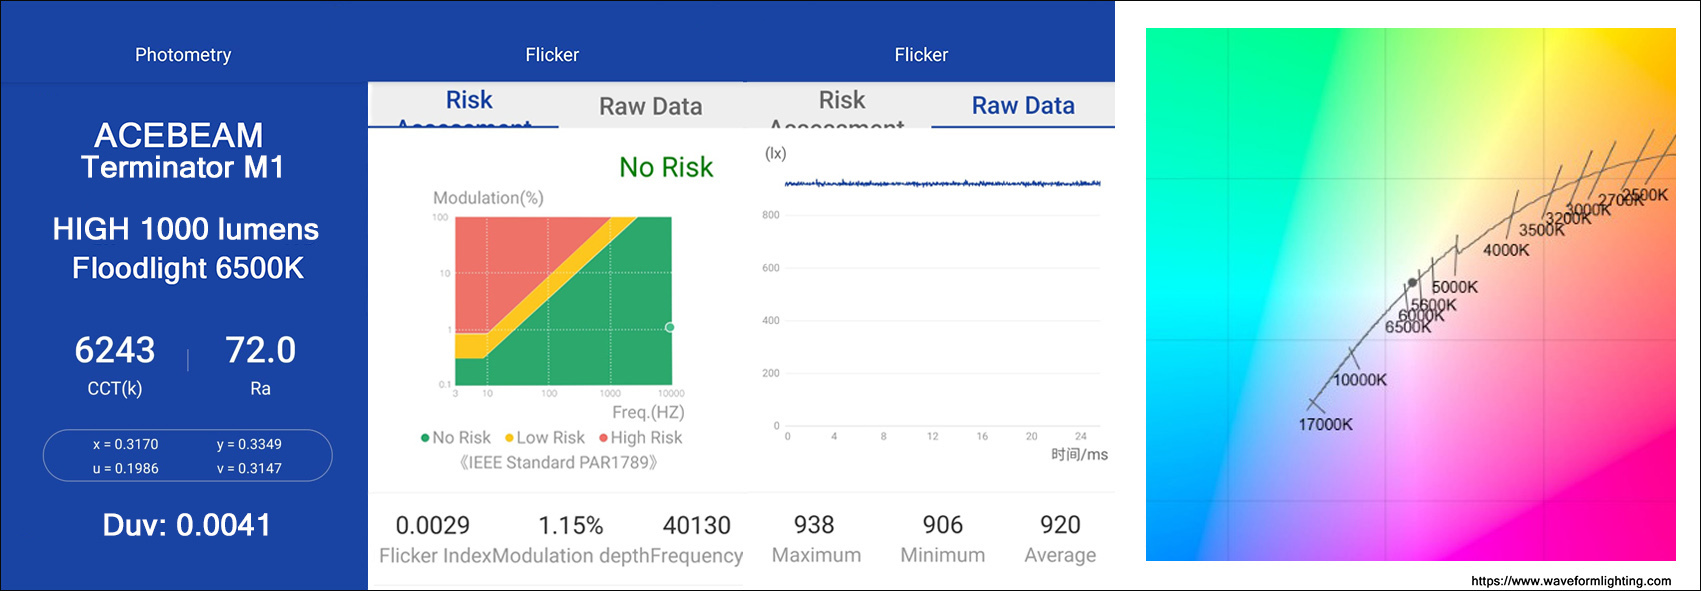
Task: Select the Flicker header above the risk chart
Action: point(552,55)
